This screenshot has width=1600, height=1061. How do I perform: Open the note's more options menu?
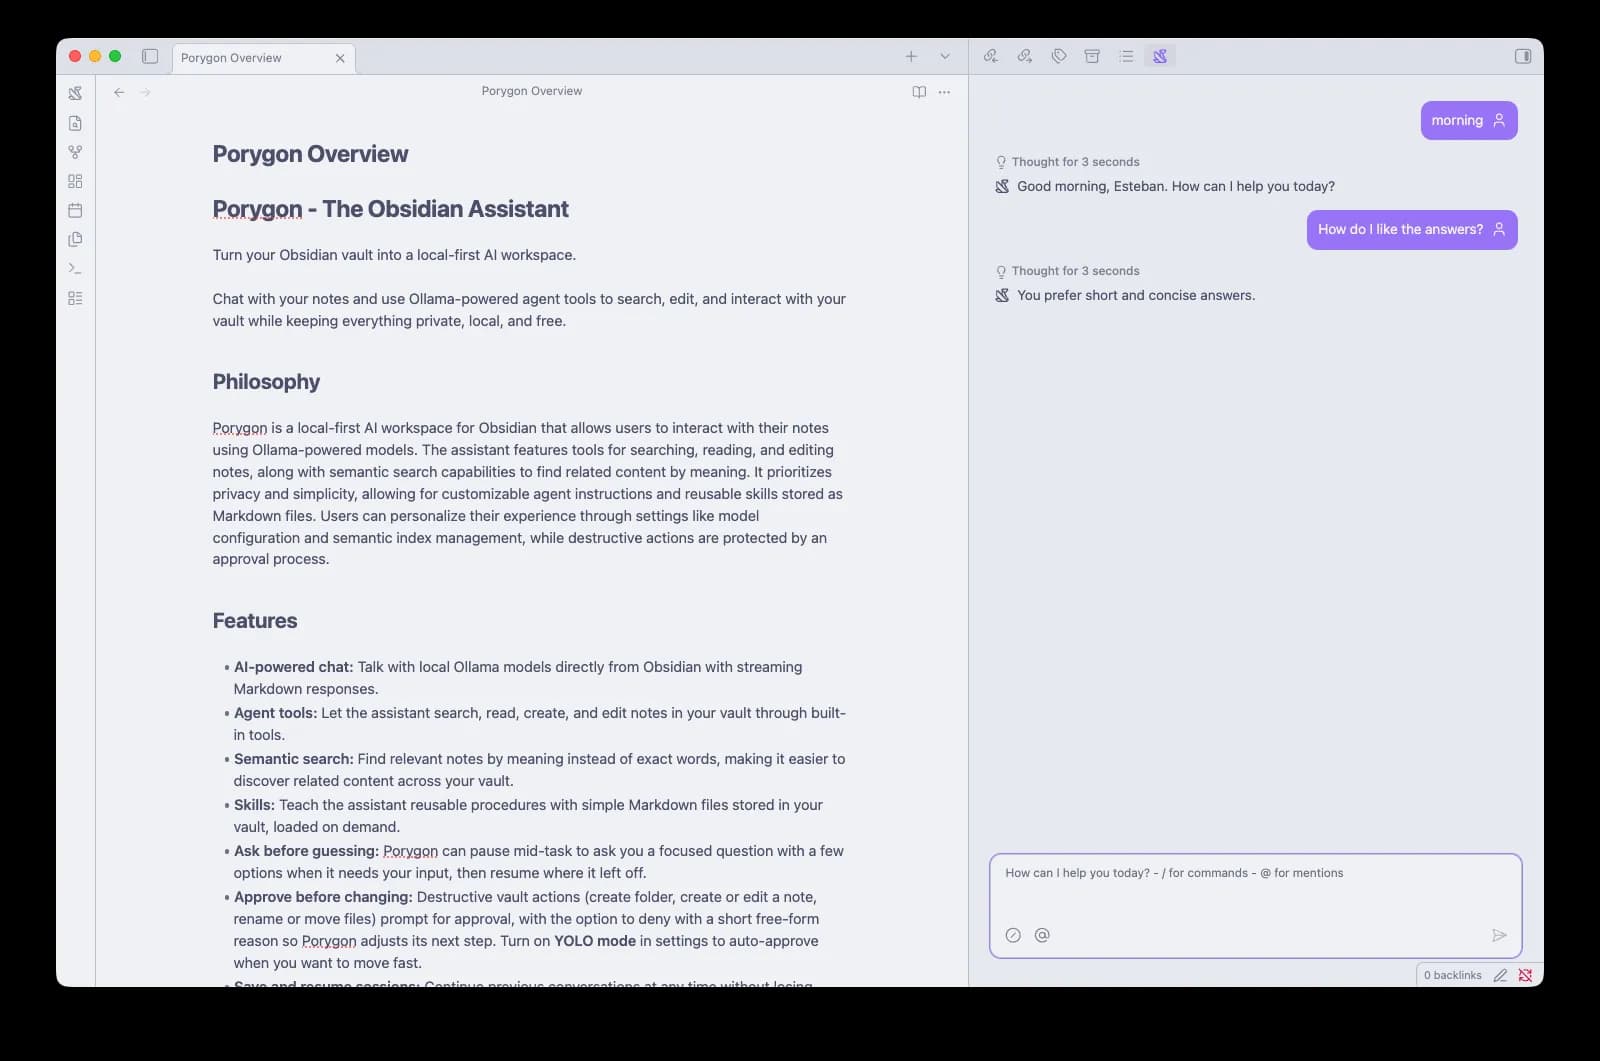(x=945, y=92)
